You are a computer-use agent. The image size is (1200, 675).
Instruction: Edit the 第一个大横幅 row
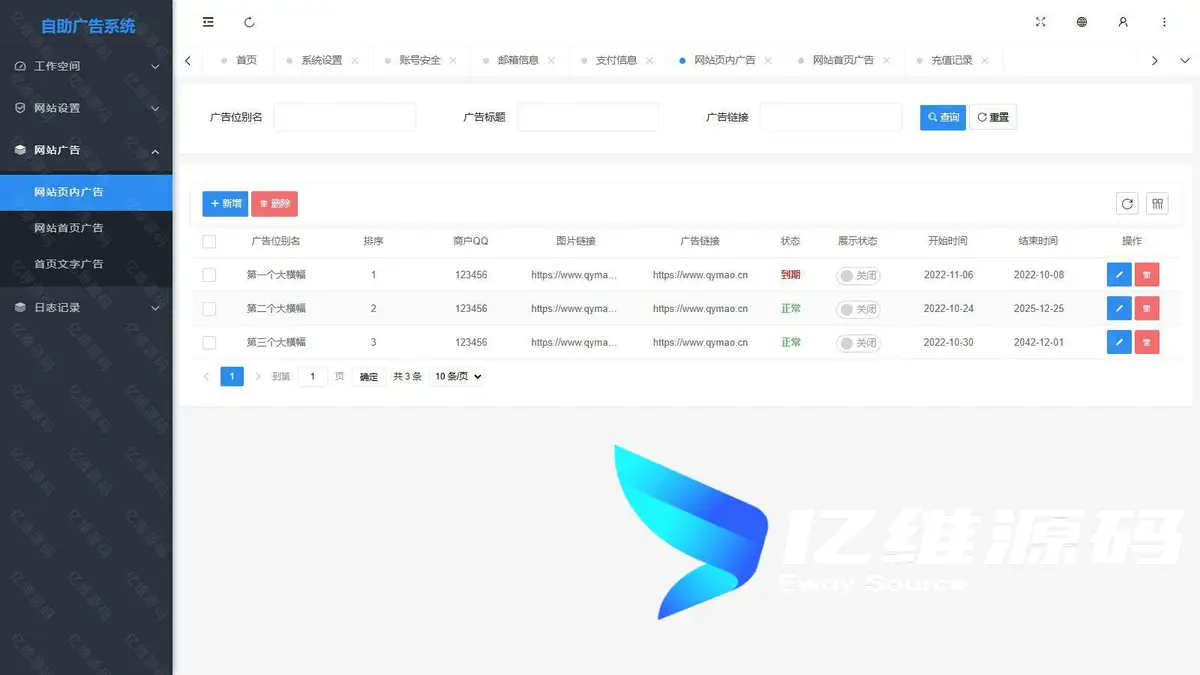click(1119, 275)
